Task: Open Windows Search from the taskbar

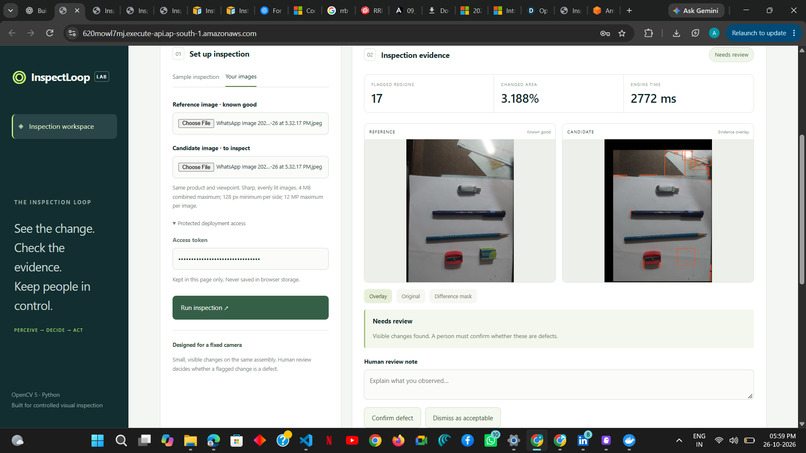Action: (121, 441)
